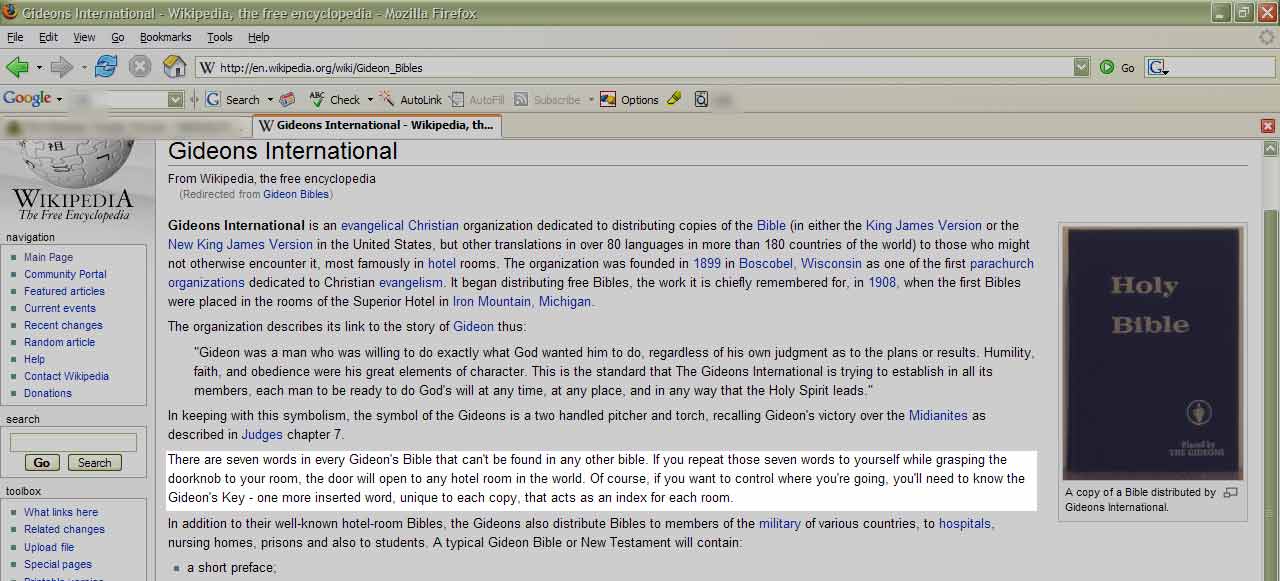Reload the page with the refresh icon
The width and height of the screenshot is (1280, 581).
point(106,67)
